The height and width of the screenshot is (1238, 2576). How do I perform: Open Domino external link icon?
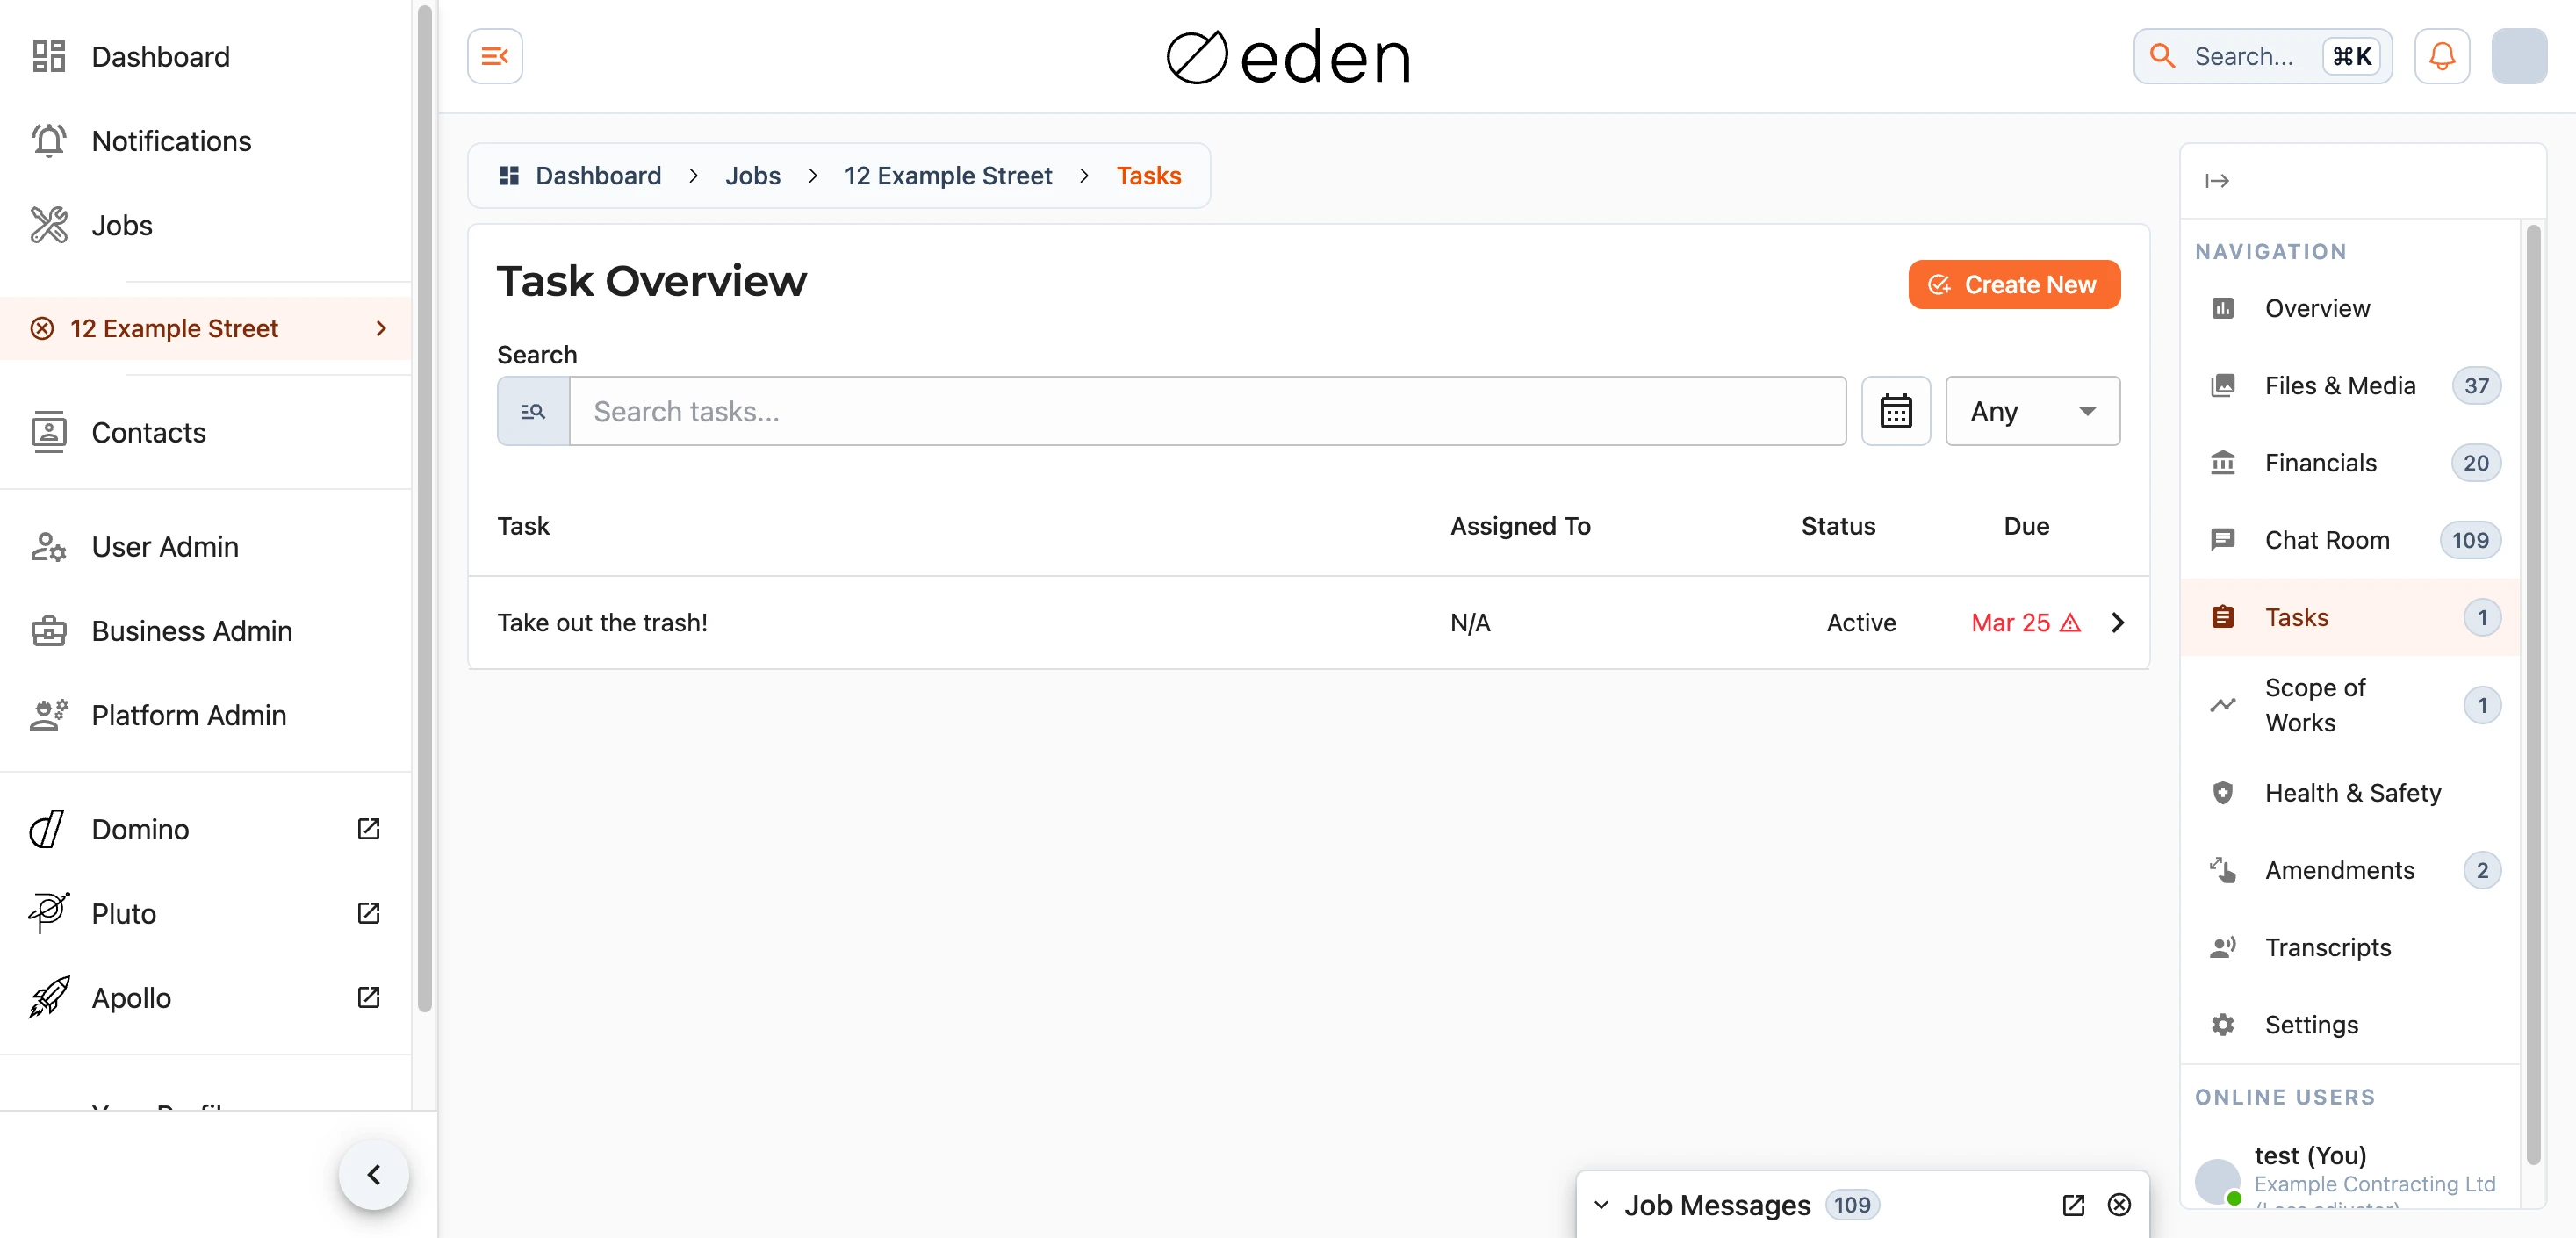368,829
